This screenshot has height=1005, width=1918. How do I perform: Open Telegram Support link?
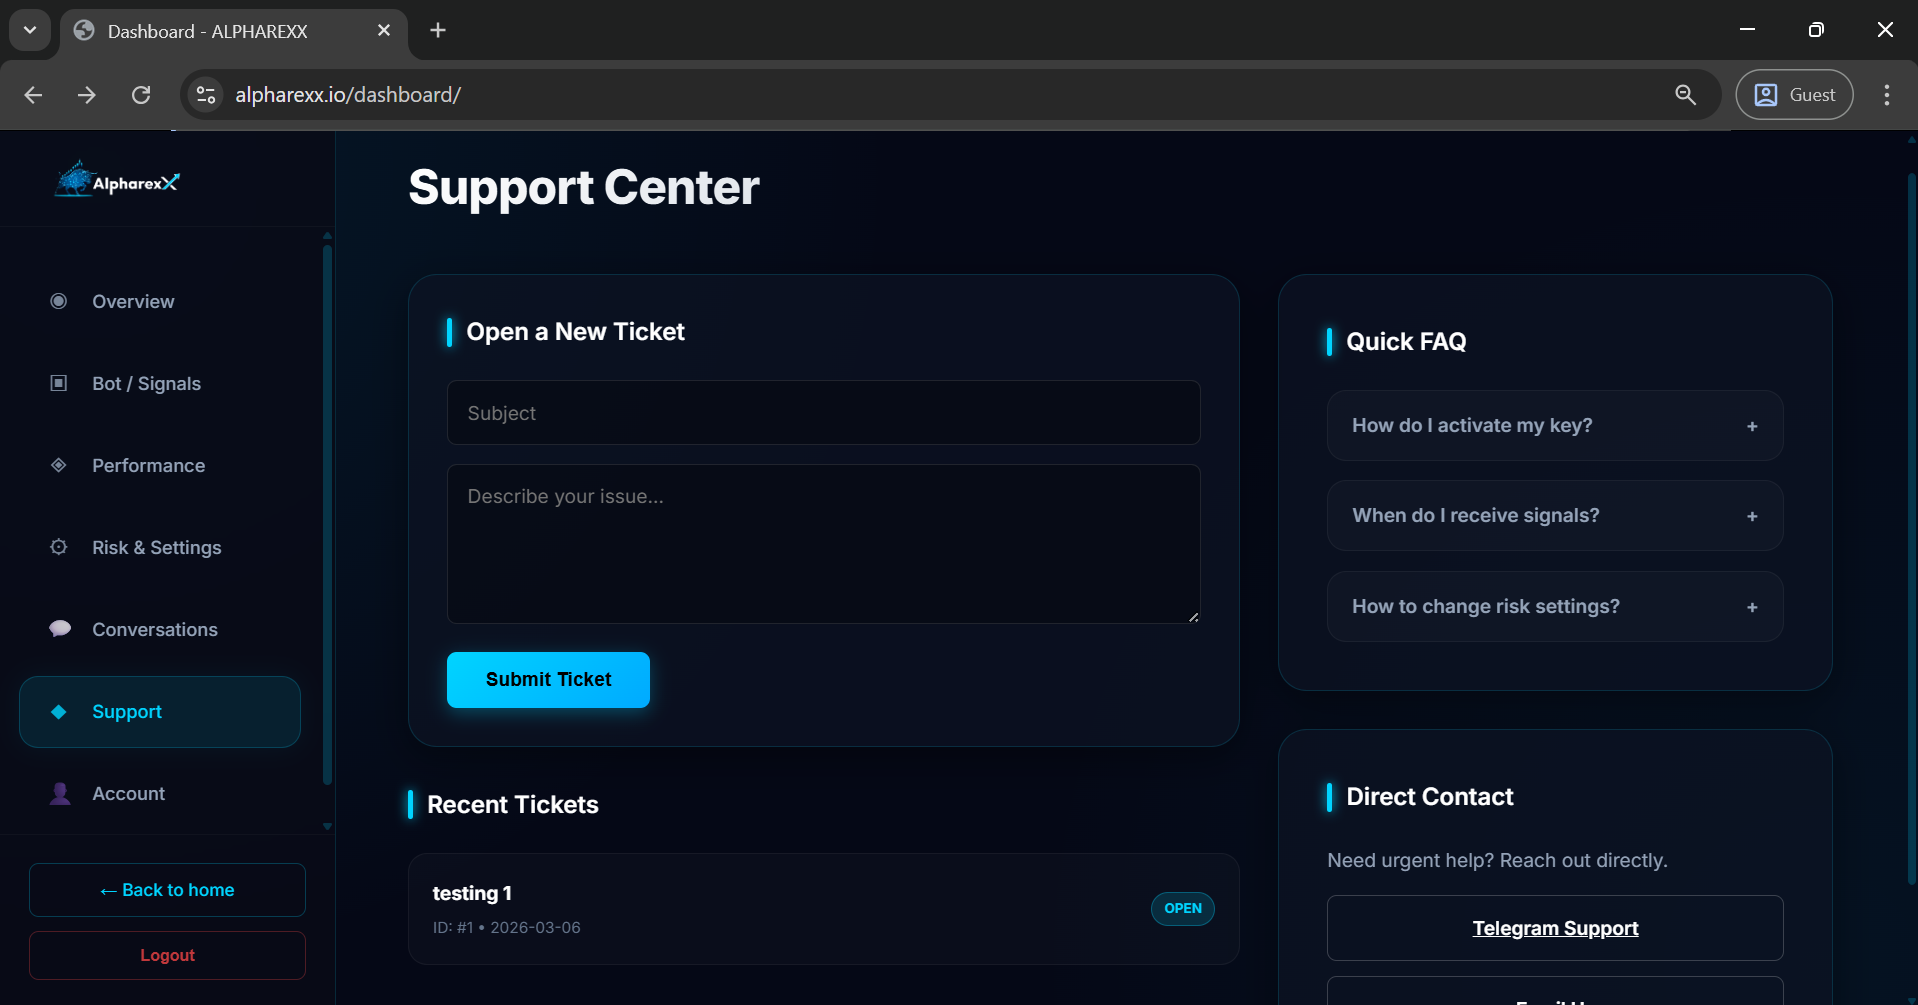pos(1555,928)
